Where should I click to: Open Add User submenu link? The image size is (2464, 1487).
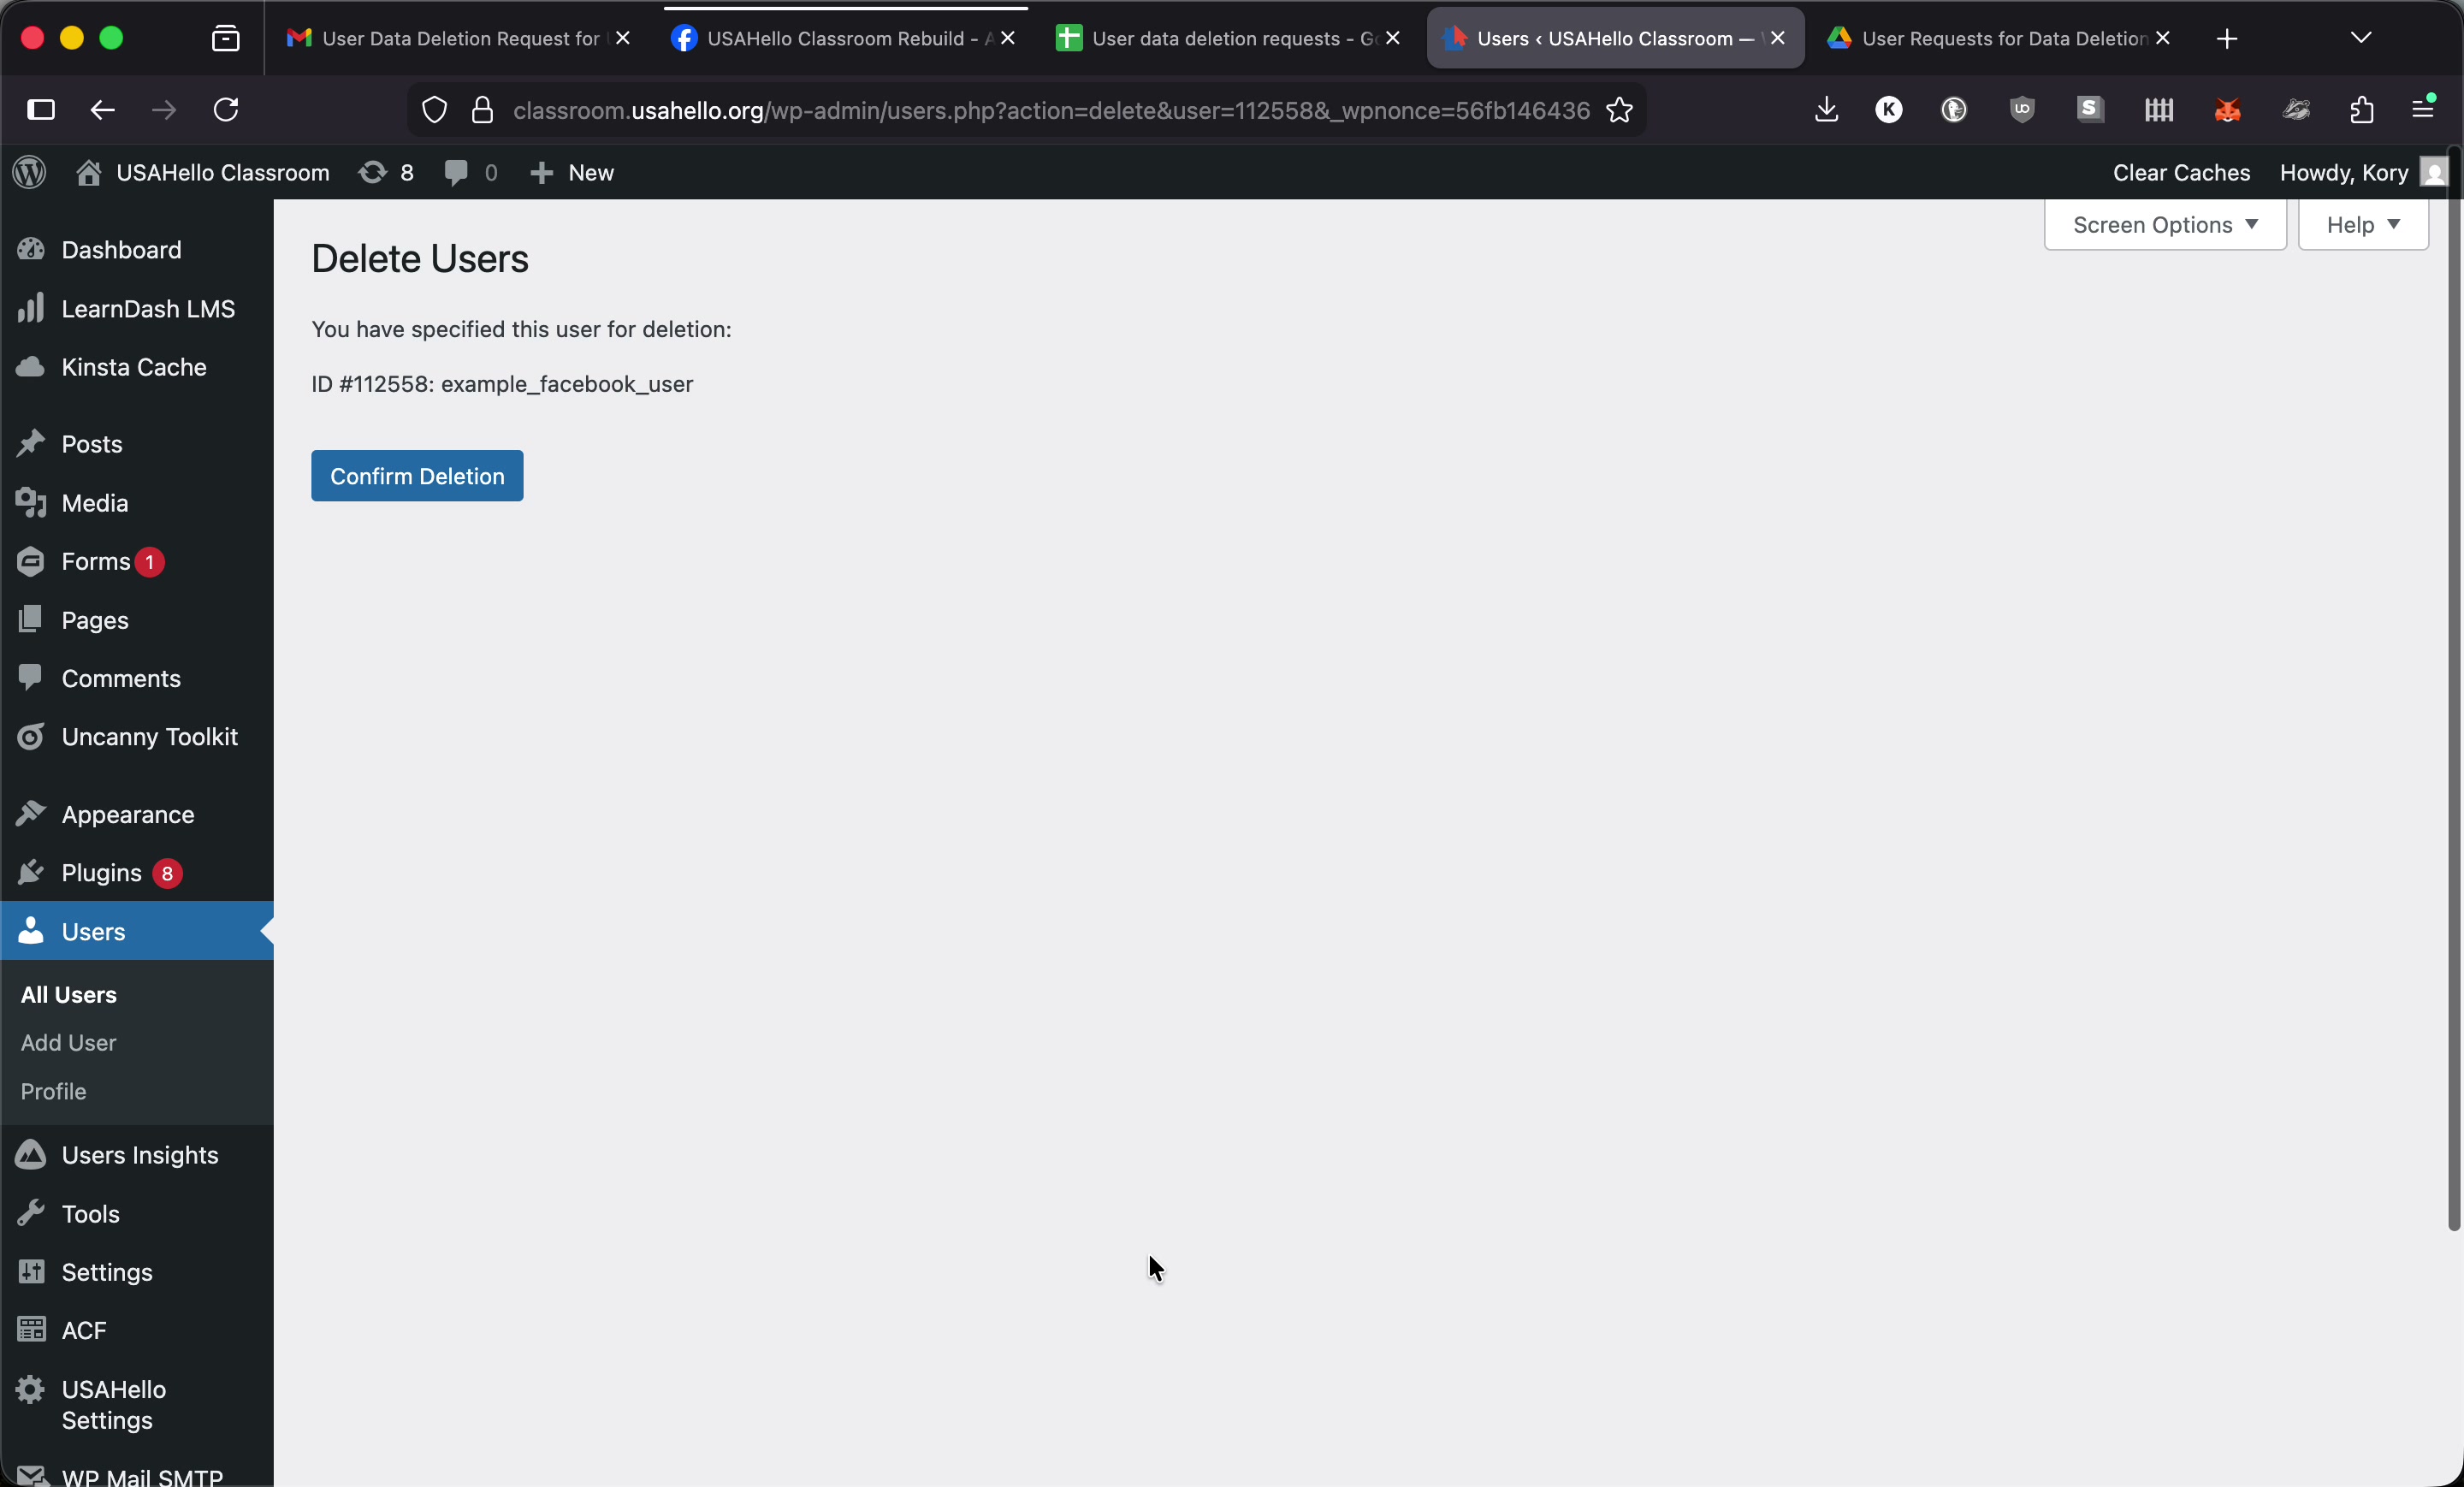68,1042
